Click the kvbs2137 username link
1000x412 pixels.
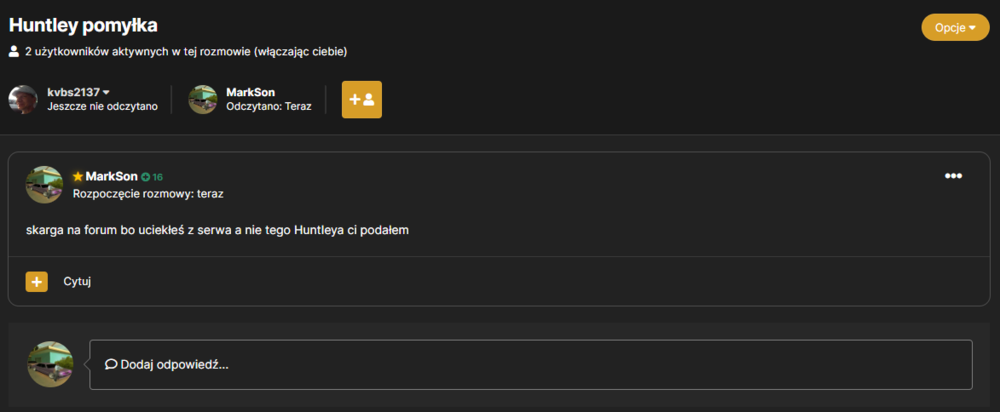click(73, 92)
